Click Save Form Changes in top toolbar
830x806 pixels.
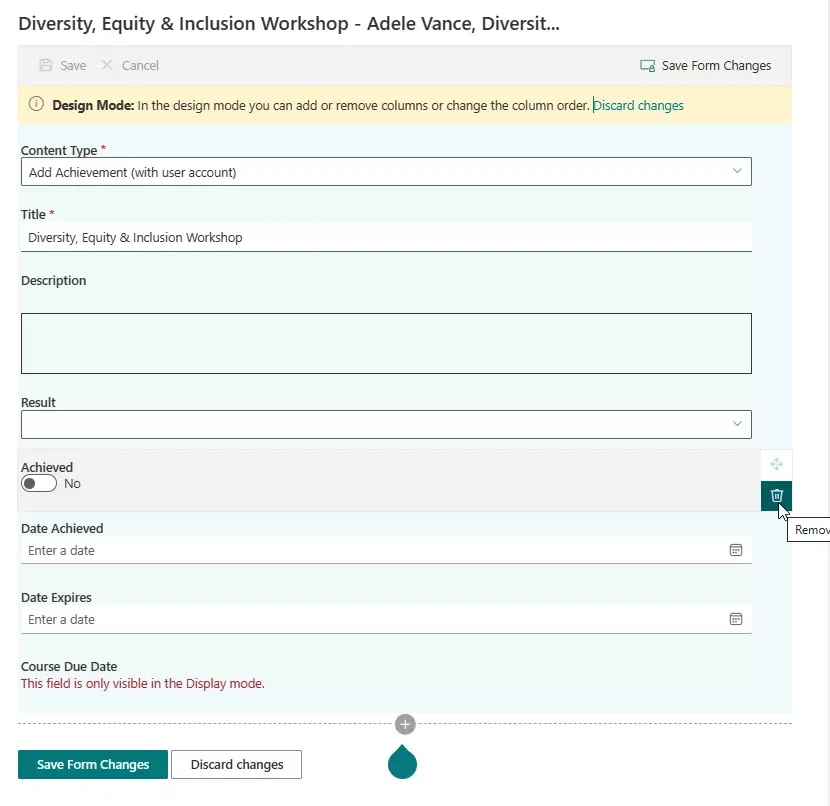tap(706, 66)
